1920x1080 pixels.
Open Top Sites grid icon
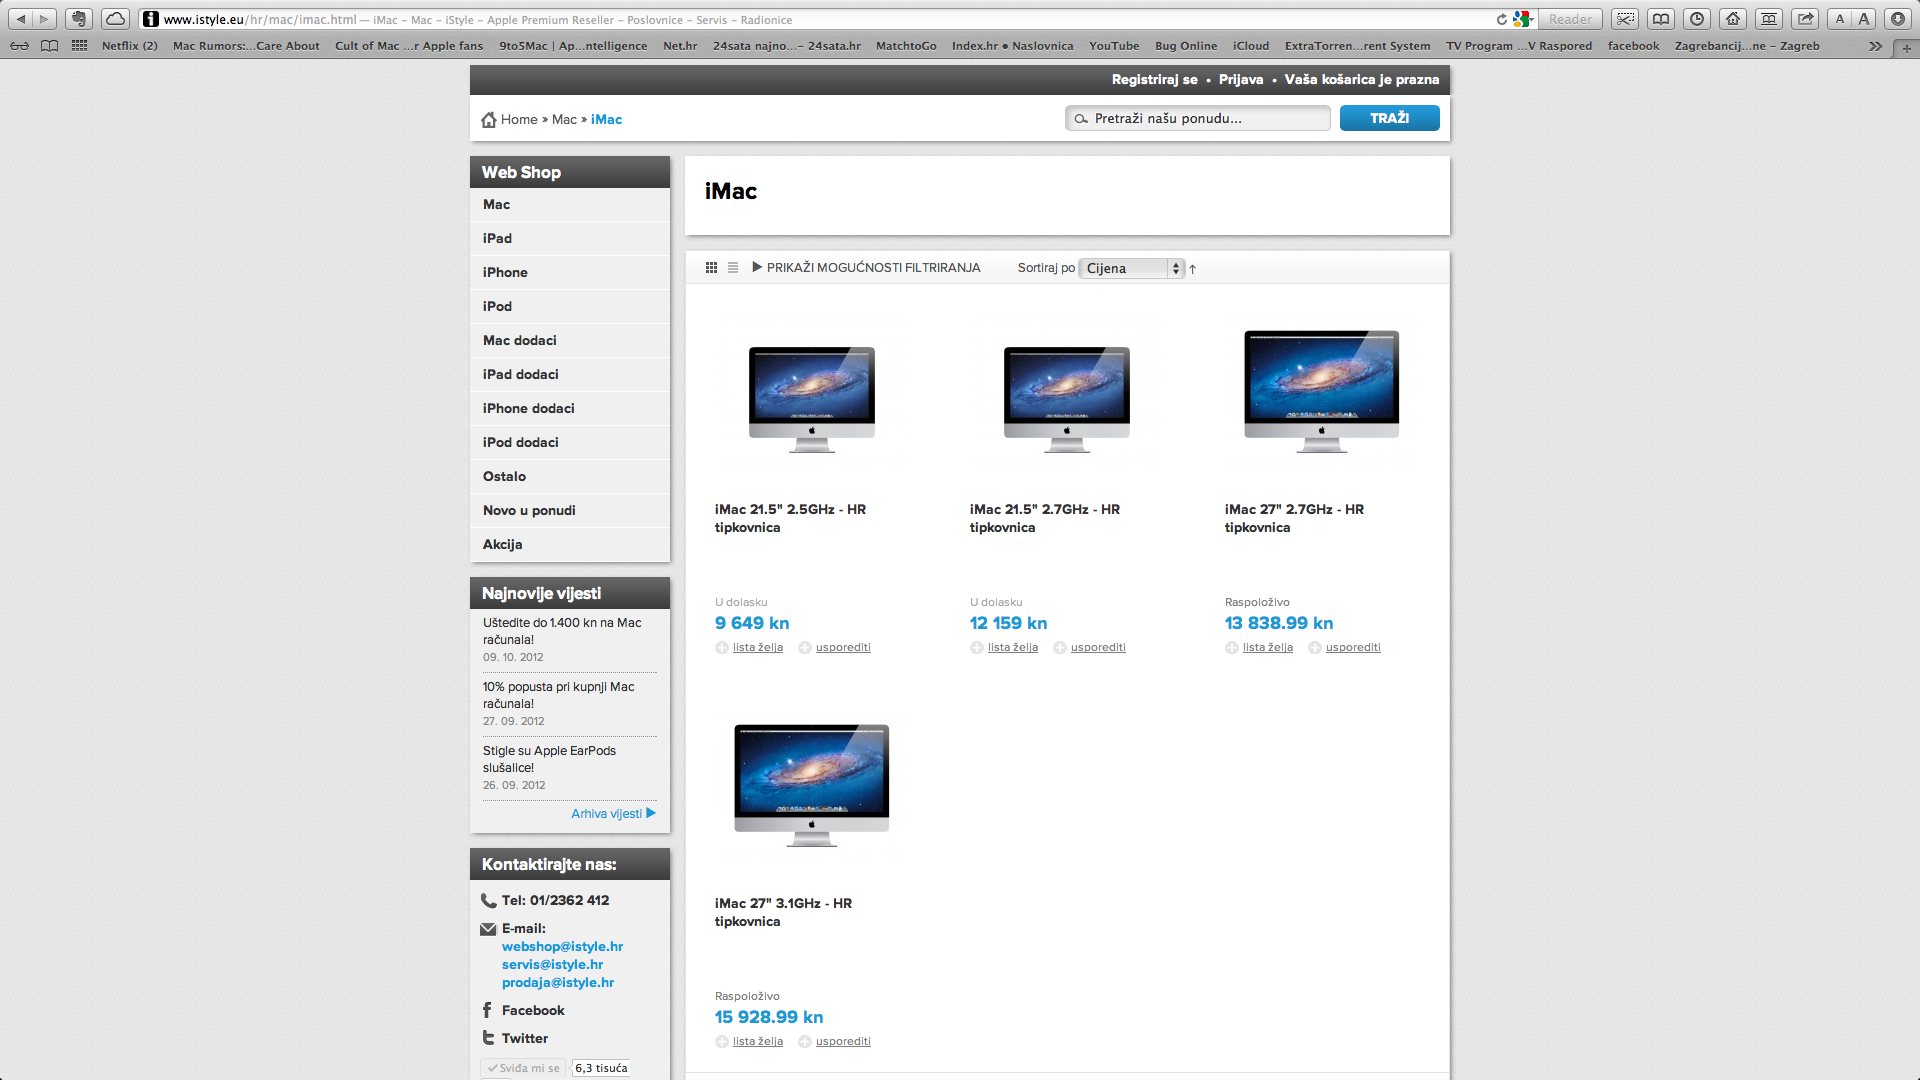pos(79,46)
